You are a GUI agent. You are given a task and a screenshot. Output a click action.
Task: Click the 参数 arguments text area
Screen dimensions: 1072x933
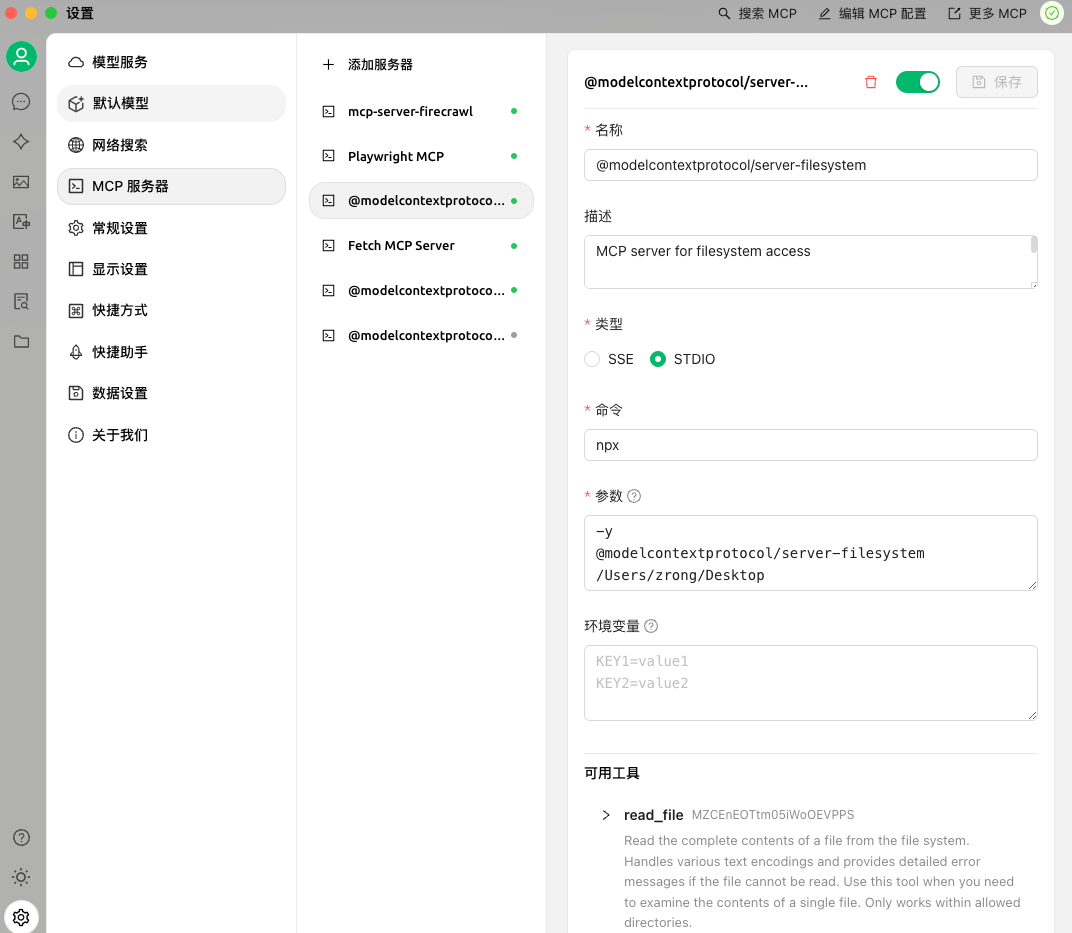click(811, 553)
